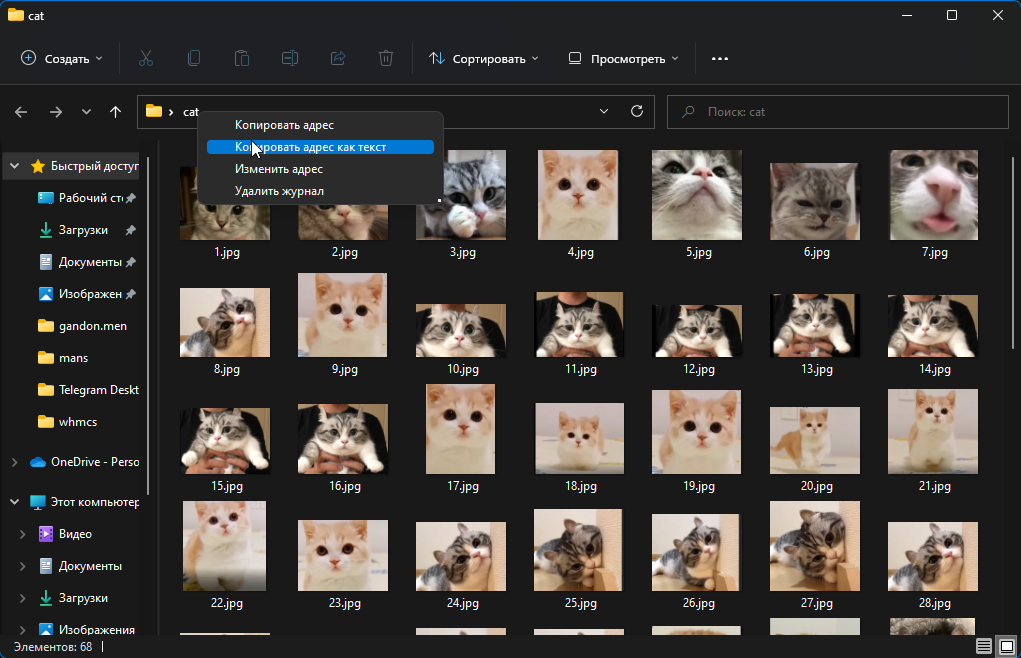
Task: Click the magnifier icon in search box
Action: 688,112
